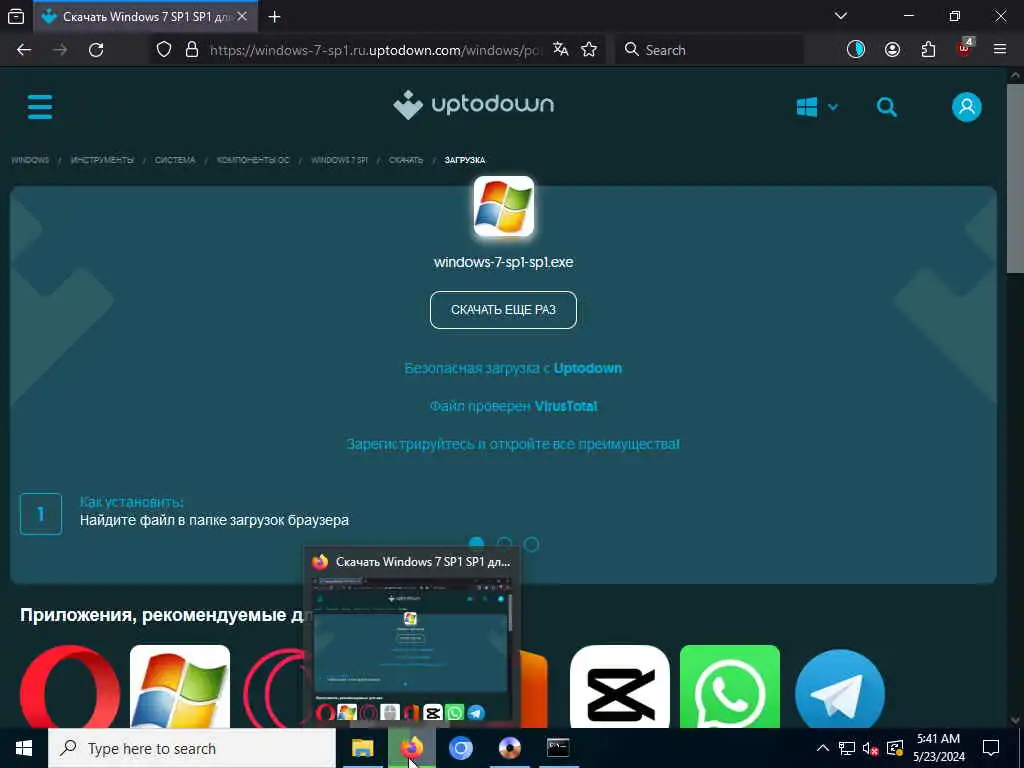Image resolution: width=1024 pixels, height=768 pixels.
Task: Open the Chromium-like blue taskbar icon
Action: point(460,748)
